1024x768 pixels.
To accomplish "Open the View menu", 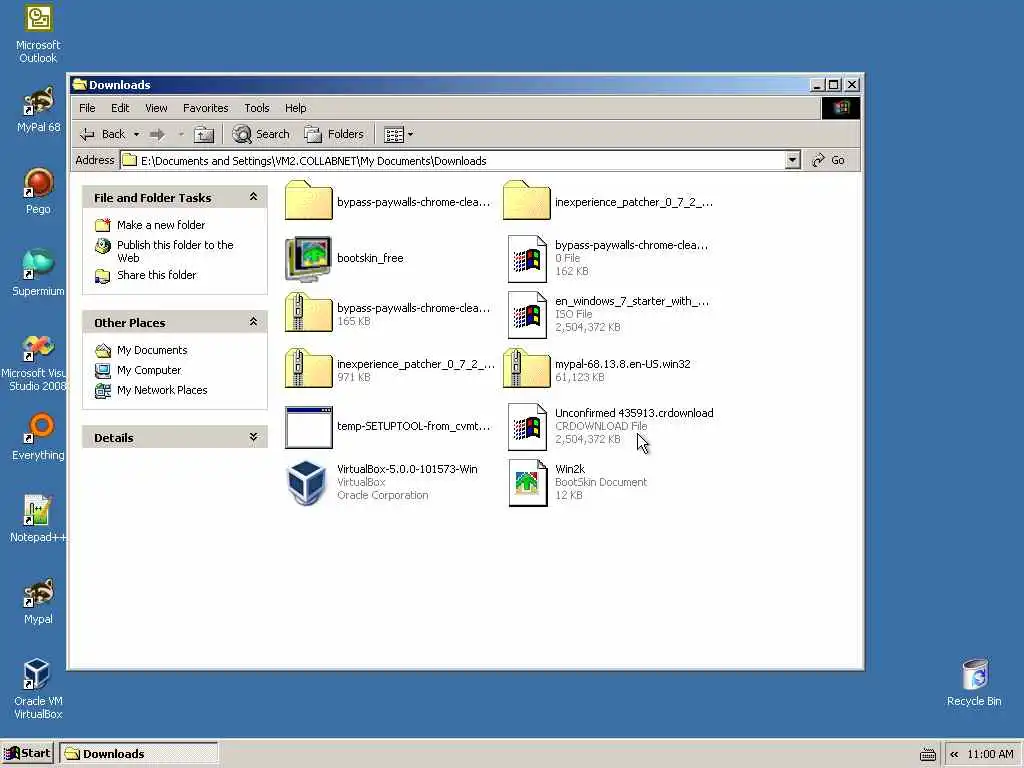I will tap(156, 108).
